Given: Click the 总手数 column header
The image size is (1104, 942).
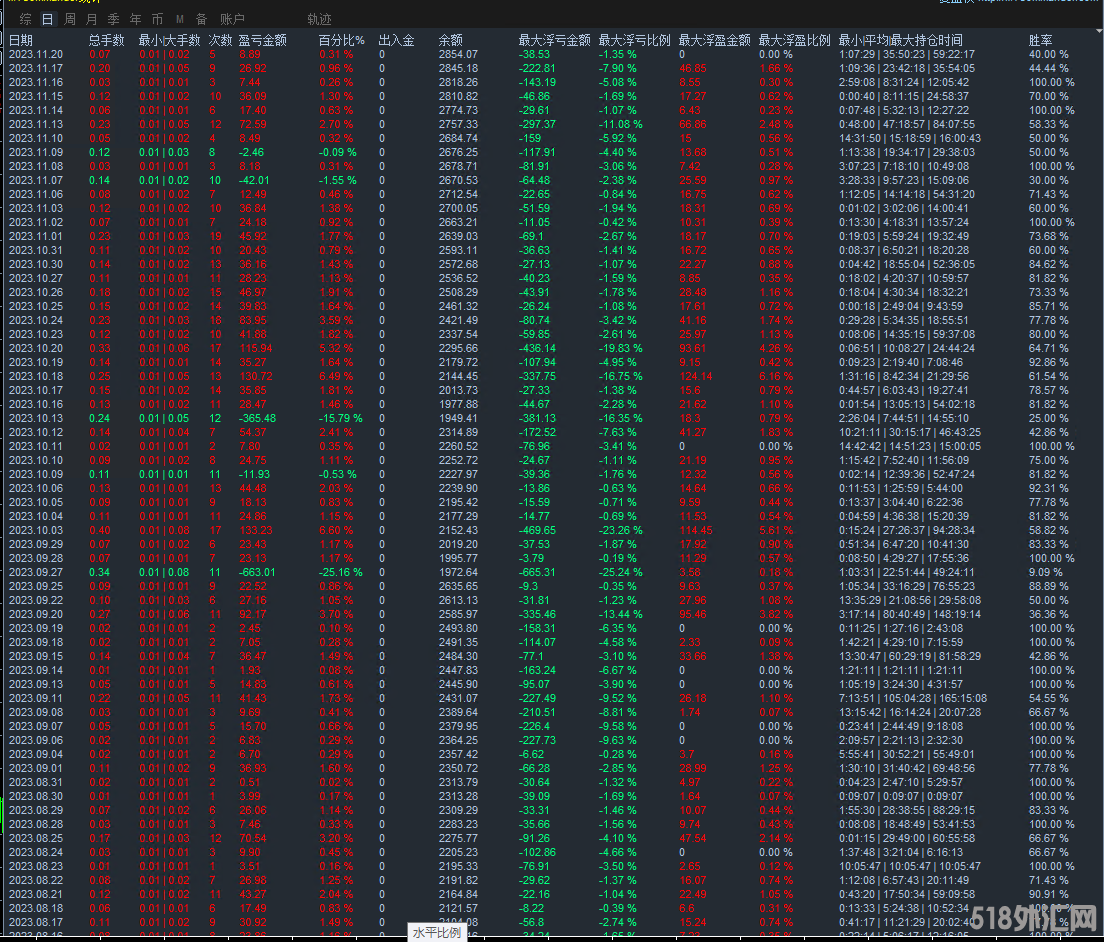Looking at the screenshot, I should [106, 40].
